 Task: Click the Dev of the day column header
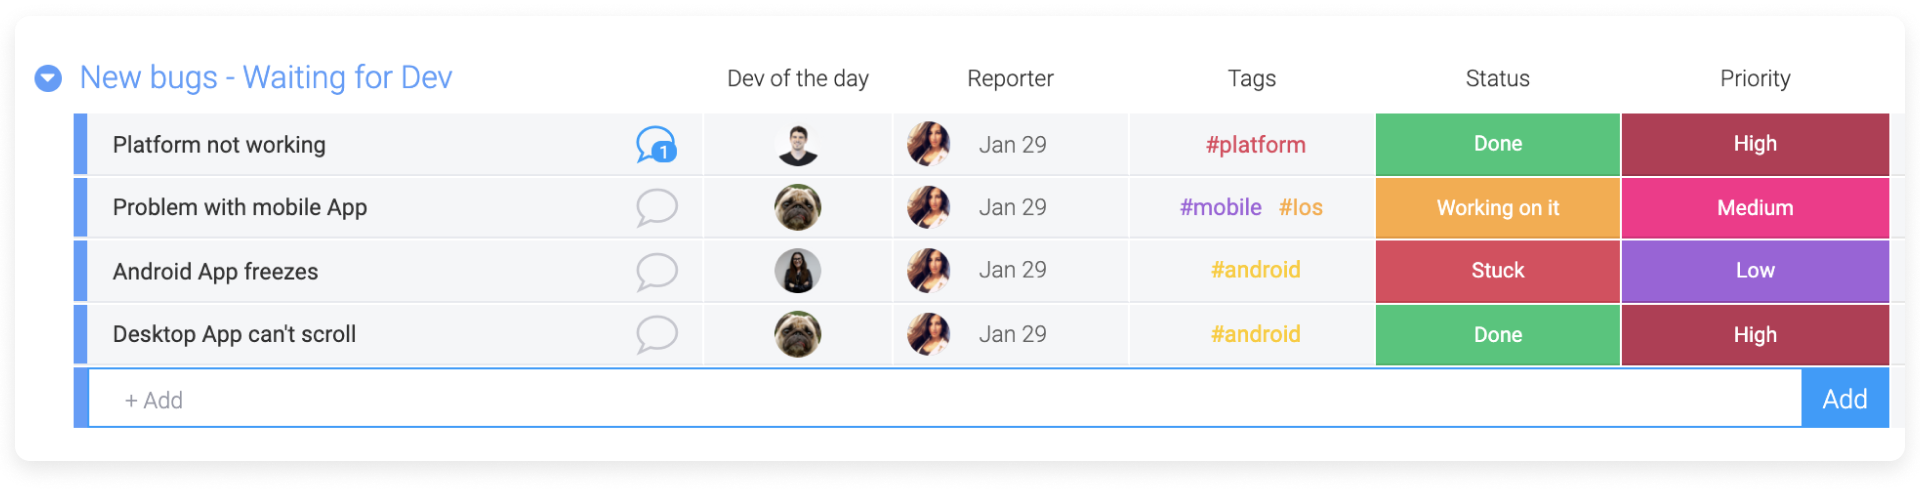(797, 79)
